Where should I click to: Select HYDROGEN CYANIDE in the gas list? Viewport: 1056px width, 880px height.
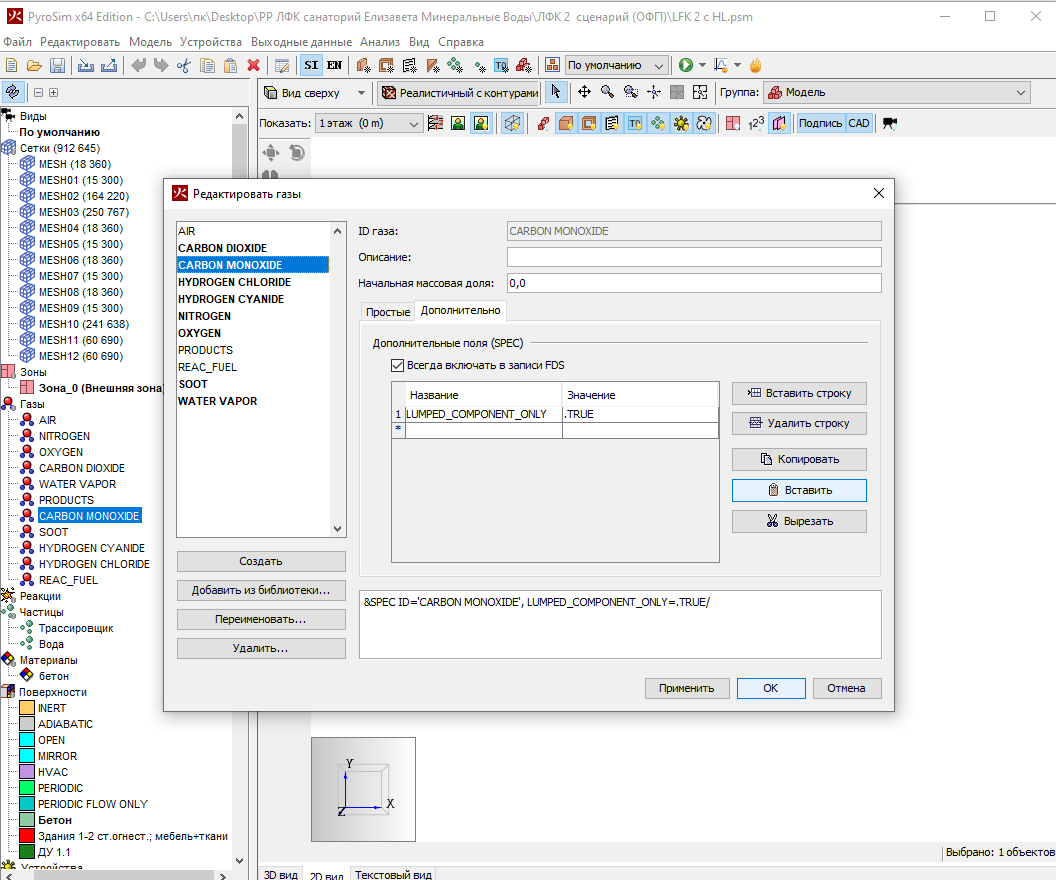pos(231,299)
